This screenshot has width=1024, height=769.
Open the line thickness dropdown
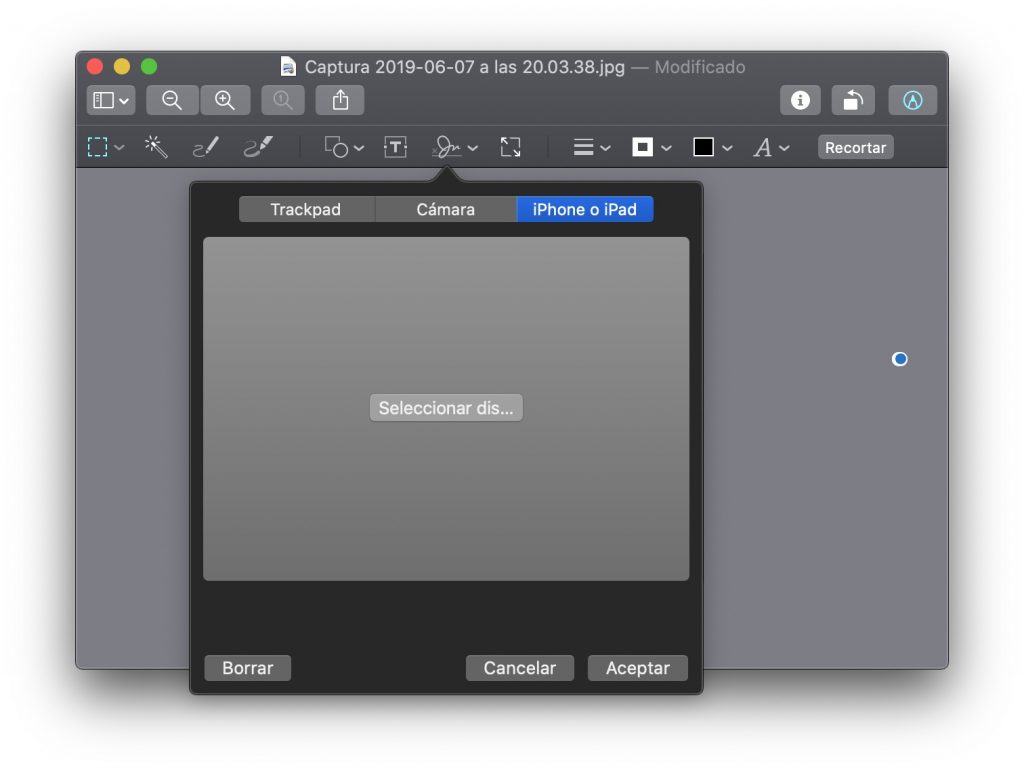coord(589,147)
